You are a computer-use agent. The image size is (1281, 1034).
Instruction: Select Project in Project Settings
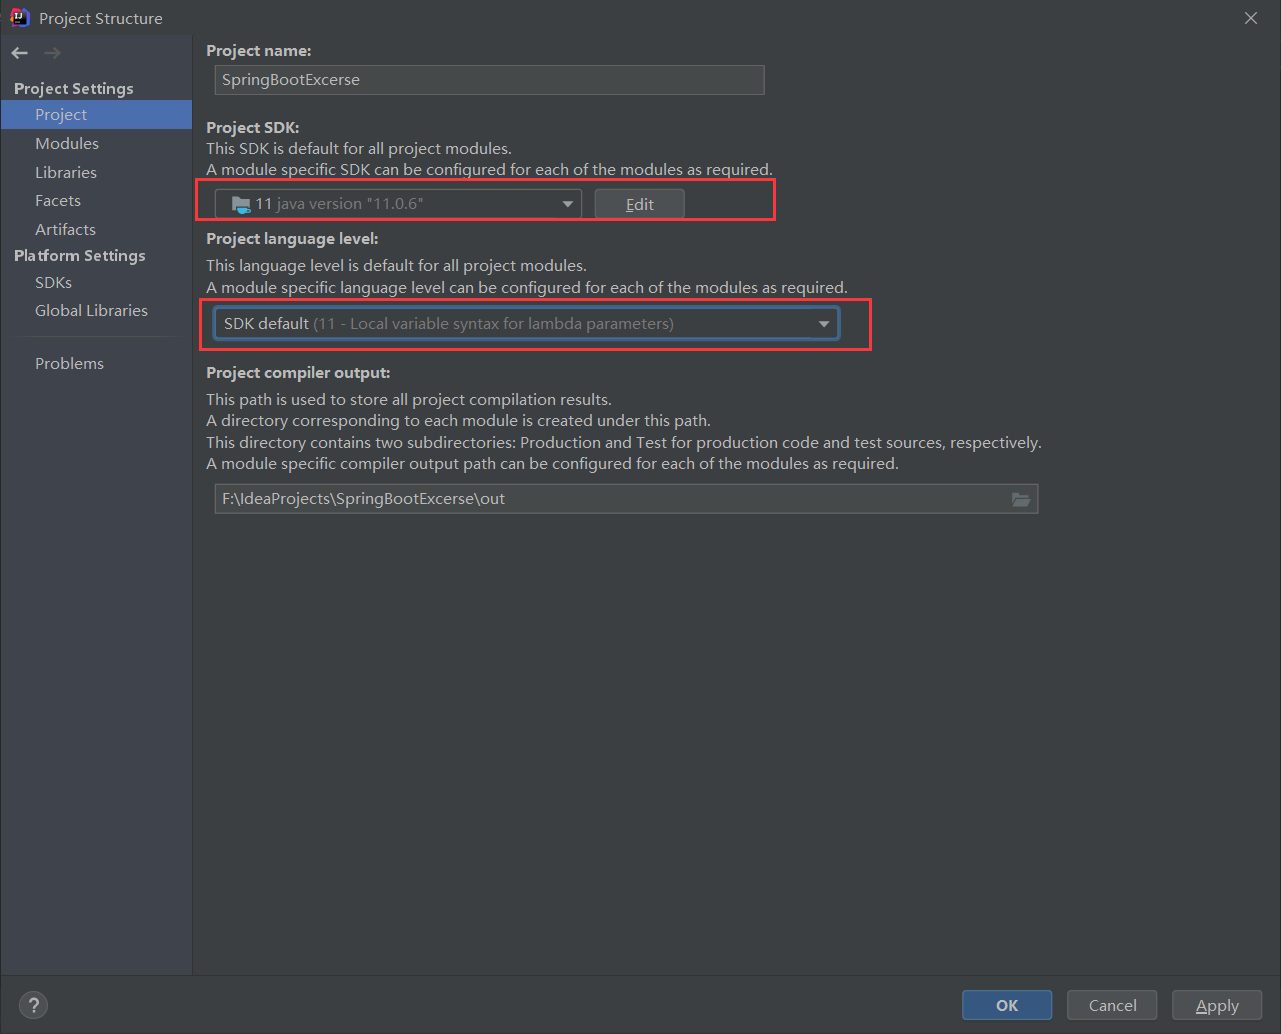click(x=96, y=115)
